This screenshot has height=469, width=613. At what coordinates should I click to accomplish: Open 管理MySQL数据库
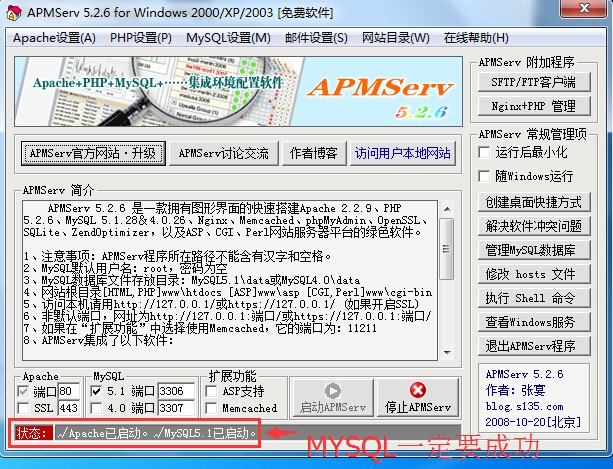534,250
